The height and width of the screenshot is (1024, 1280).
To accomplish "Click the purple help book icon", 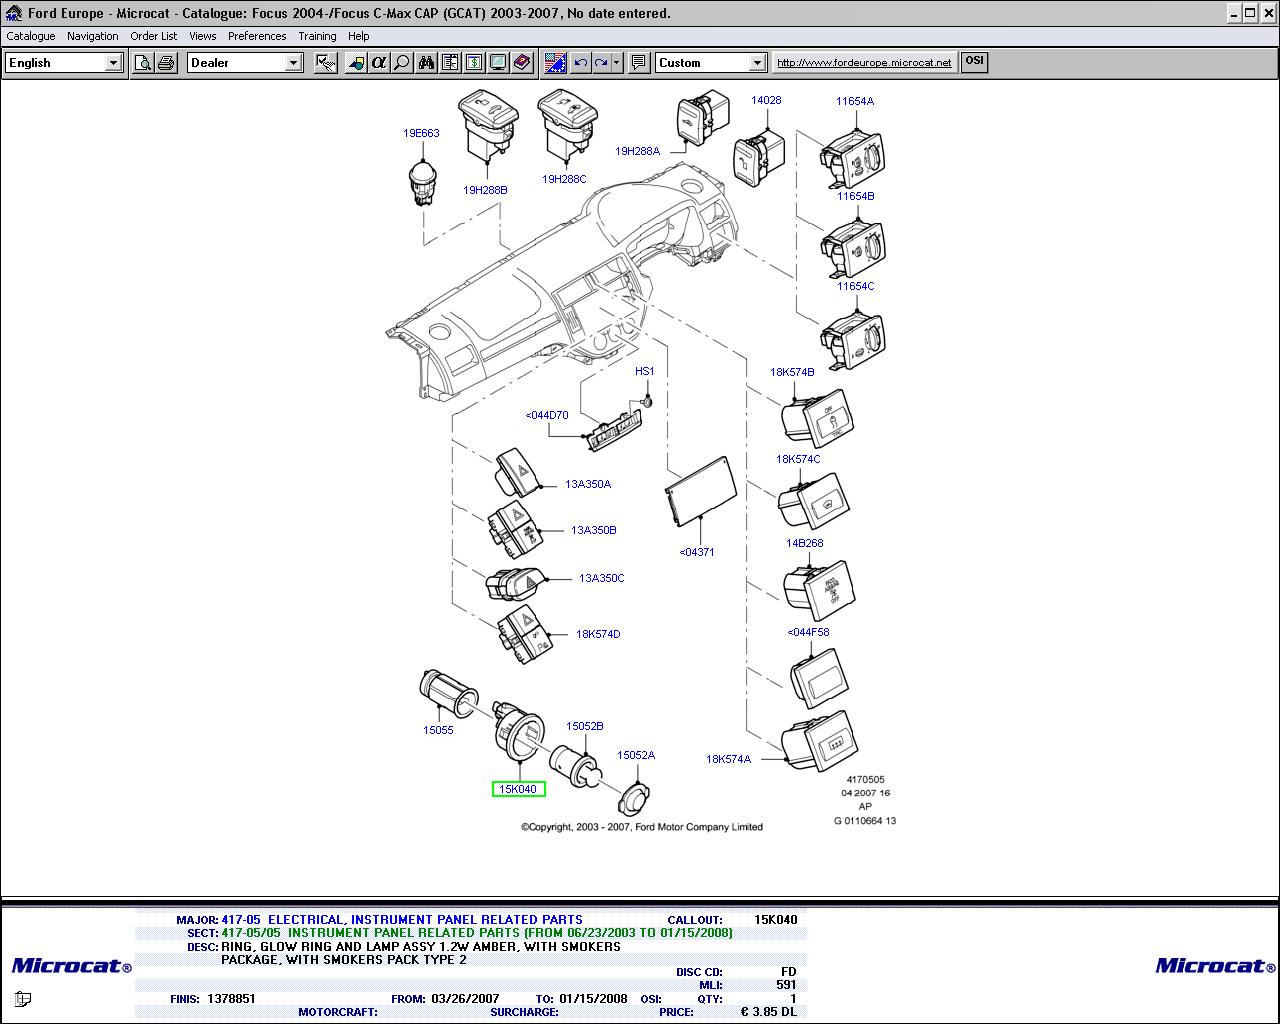I will (522, 63).
